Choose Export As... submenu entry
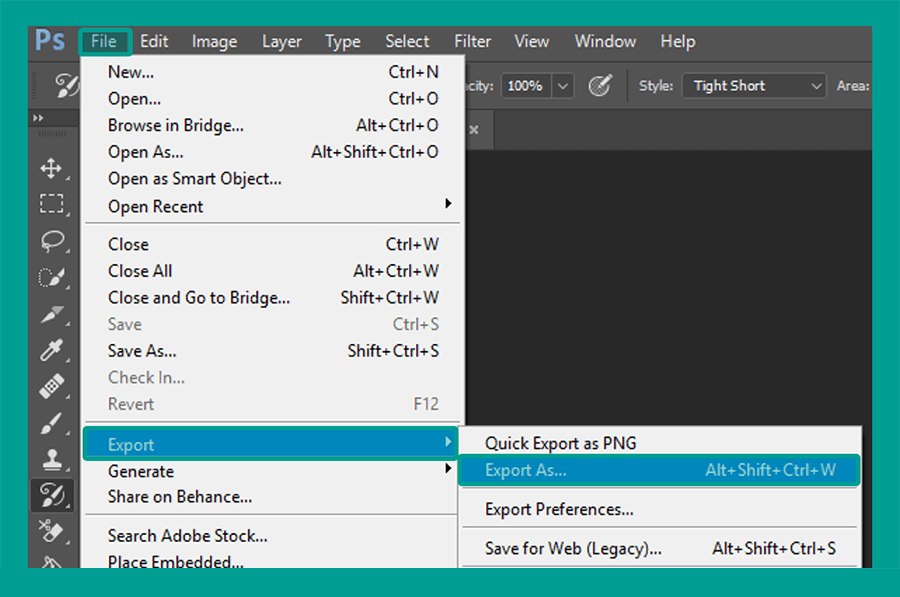The height and width of the screenshot is (597, 900). (659, 470)
